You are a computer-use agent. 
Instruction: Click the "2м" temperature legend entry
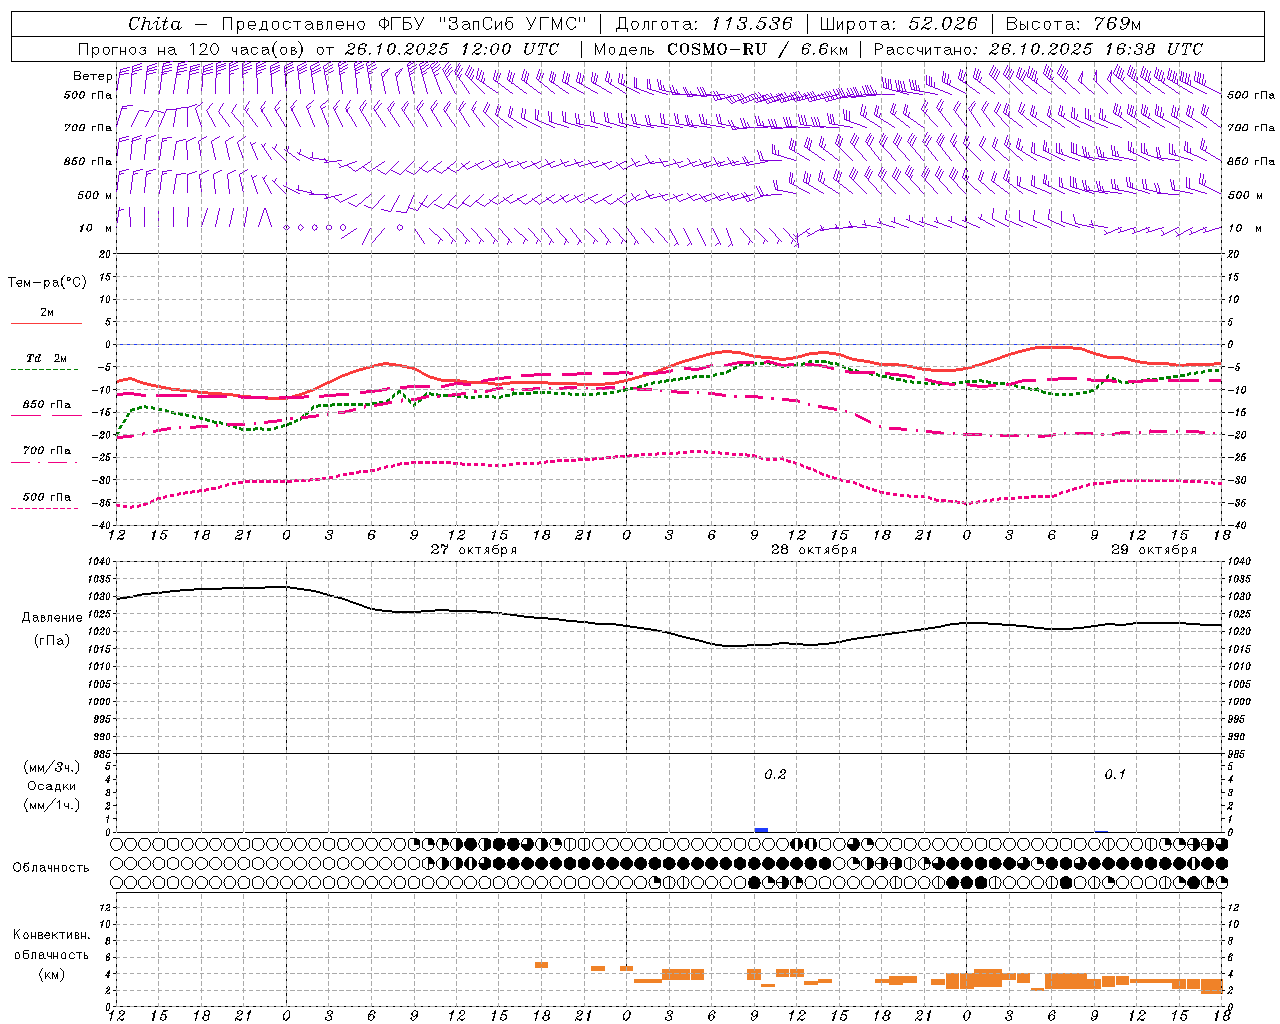click(x=47, y=313)
